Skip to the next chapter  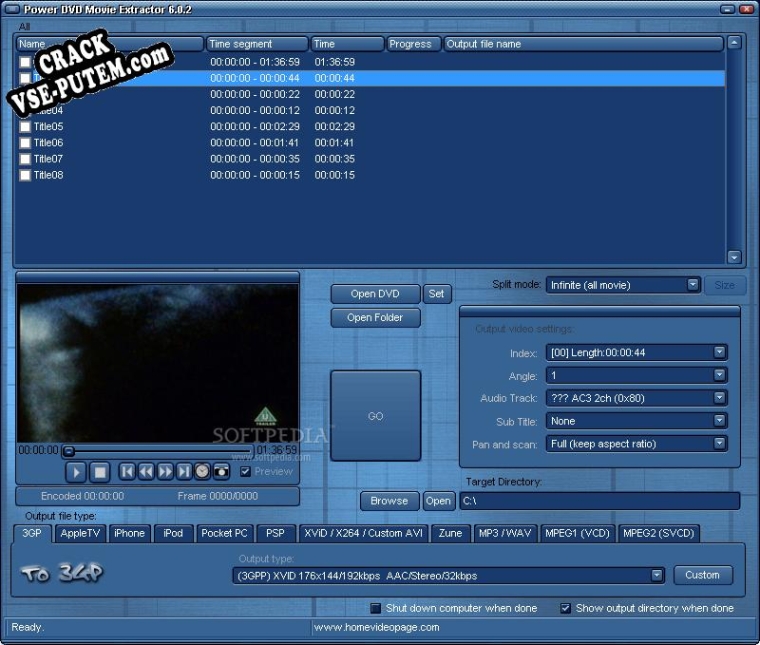(x=184, y=472)
